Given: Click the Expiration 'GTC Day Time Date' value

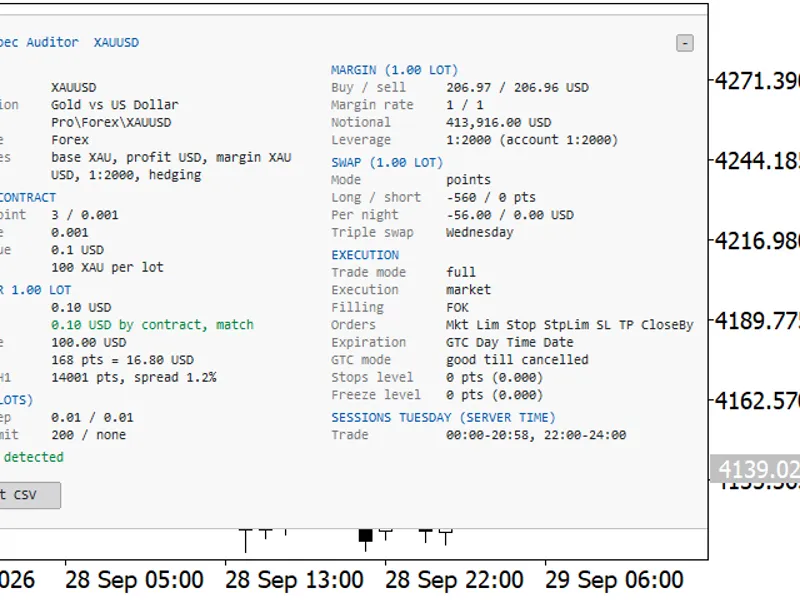Looking at the screenshot, I should pyautogui.click(x=509, y=342).
